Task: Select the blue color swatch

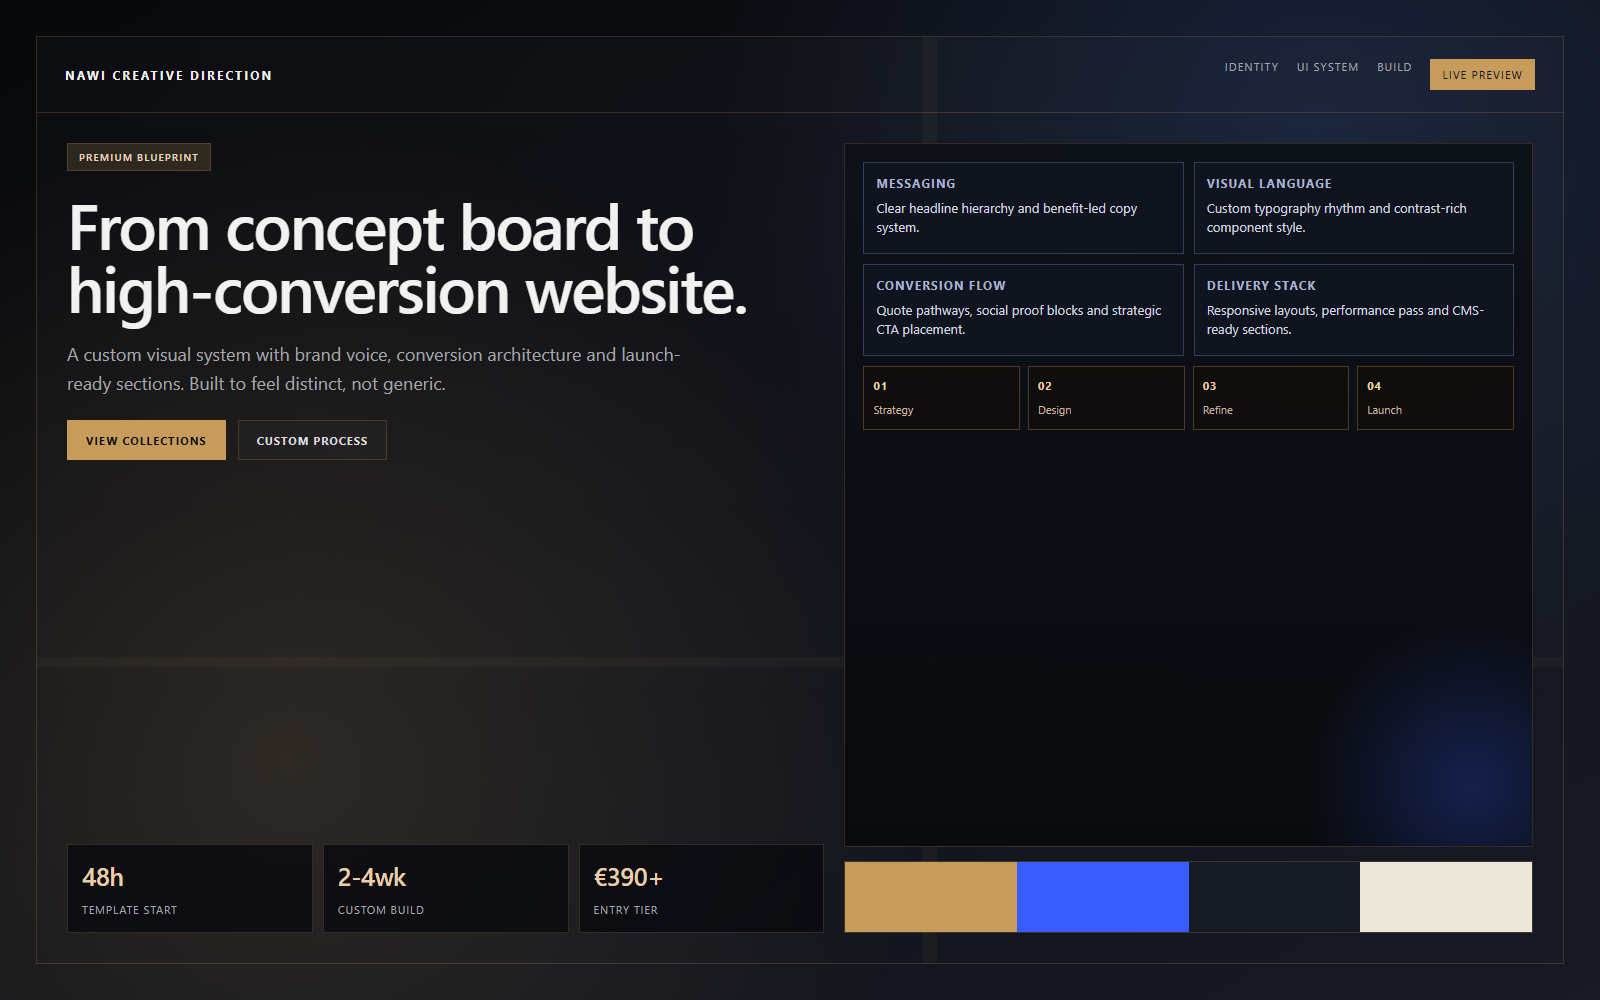Action: tap(1102, 896)
